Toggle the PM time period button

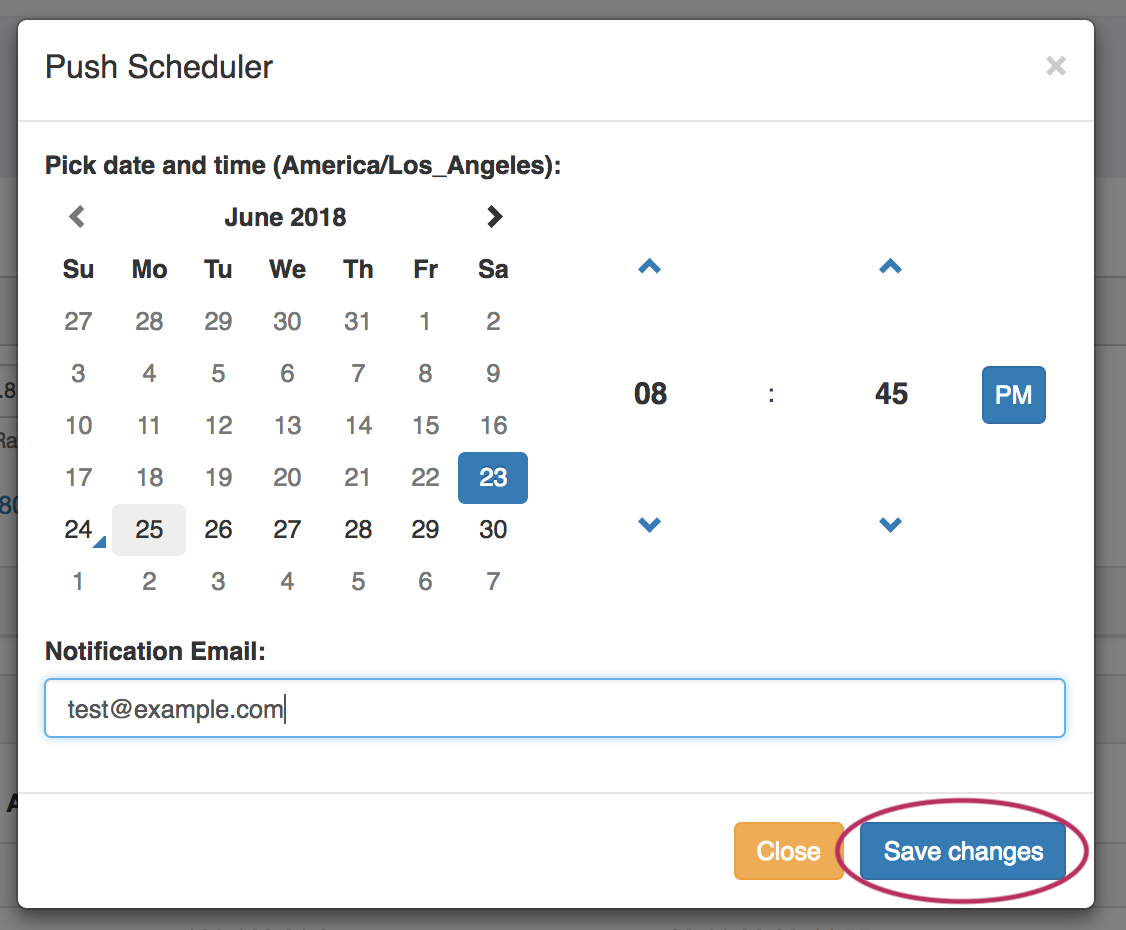tap(1013, 395)
